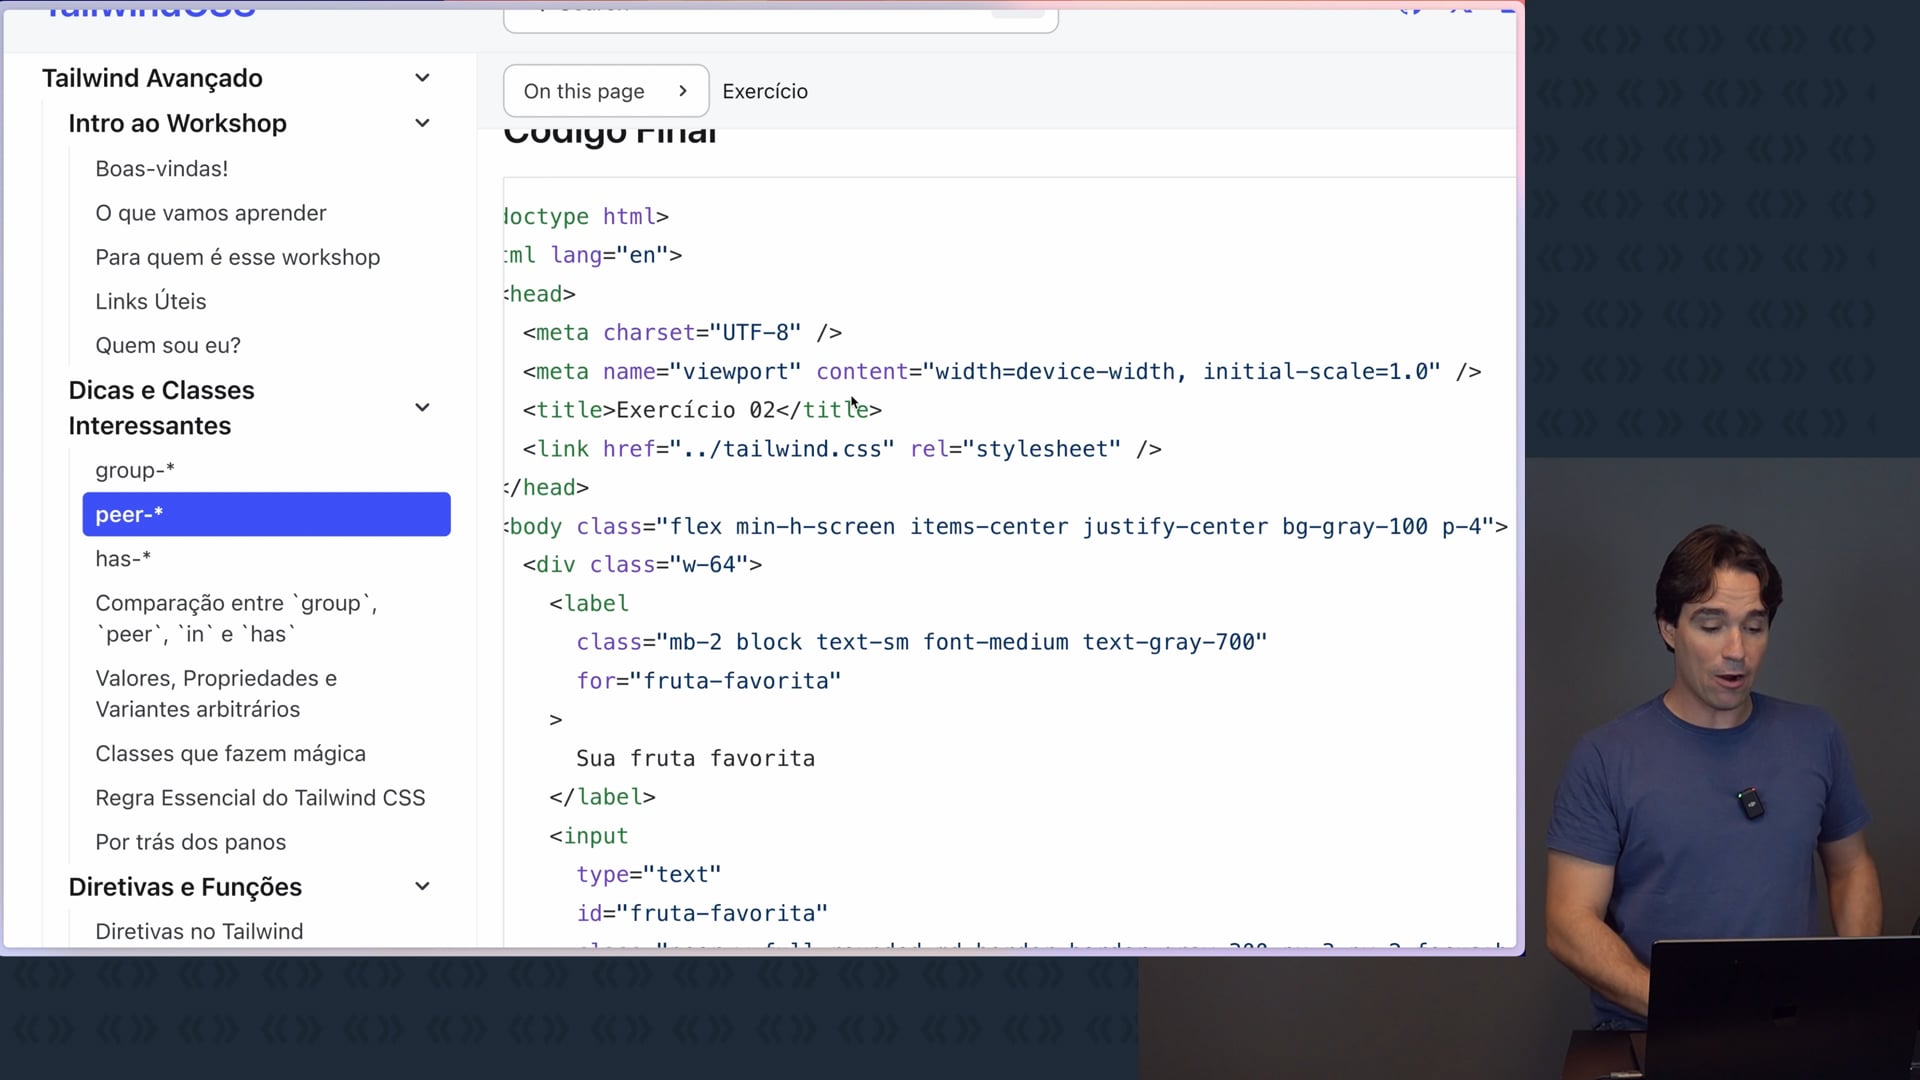Navigate to Por trás dos panos
This screenshot has height=1080, width=1920.
pos(190,842)
